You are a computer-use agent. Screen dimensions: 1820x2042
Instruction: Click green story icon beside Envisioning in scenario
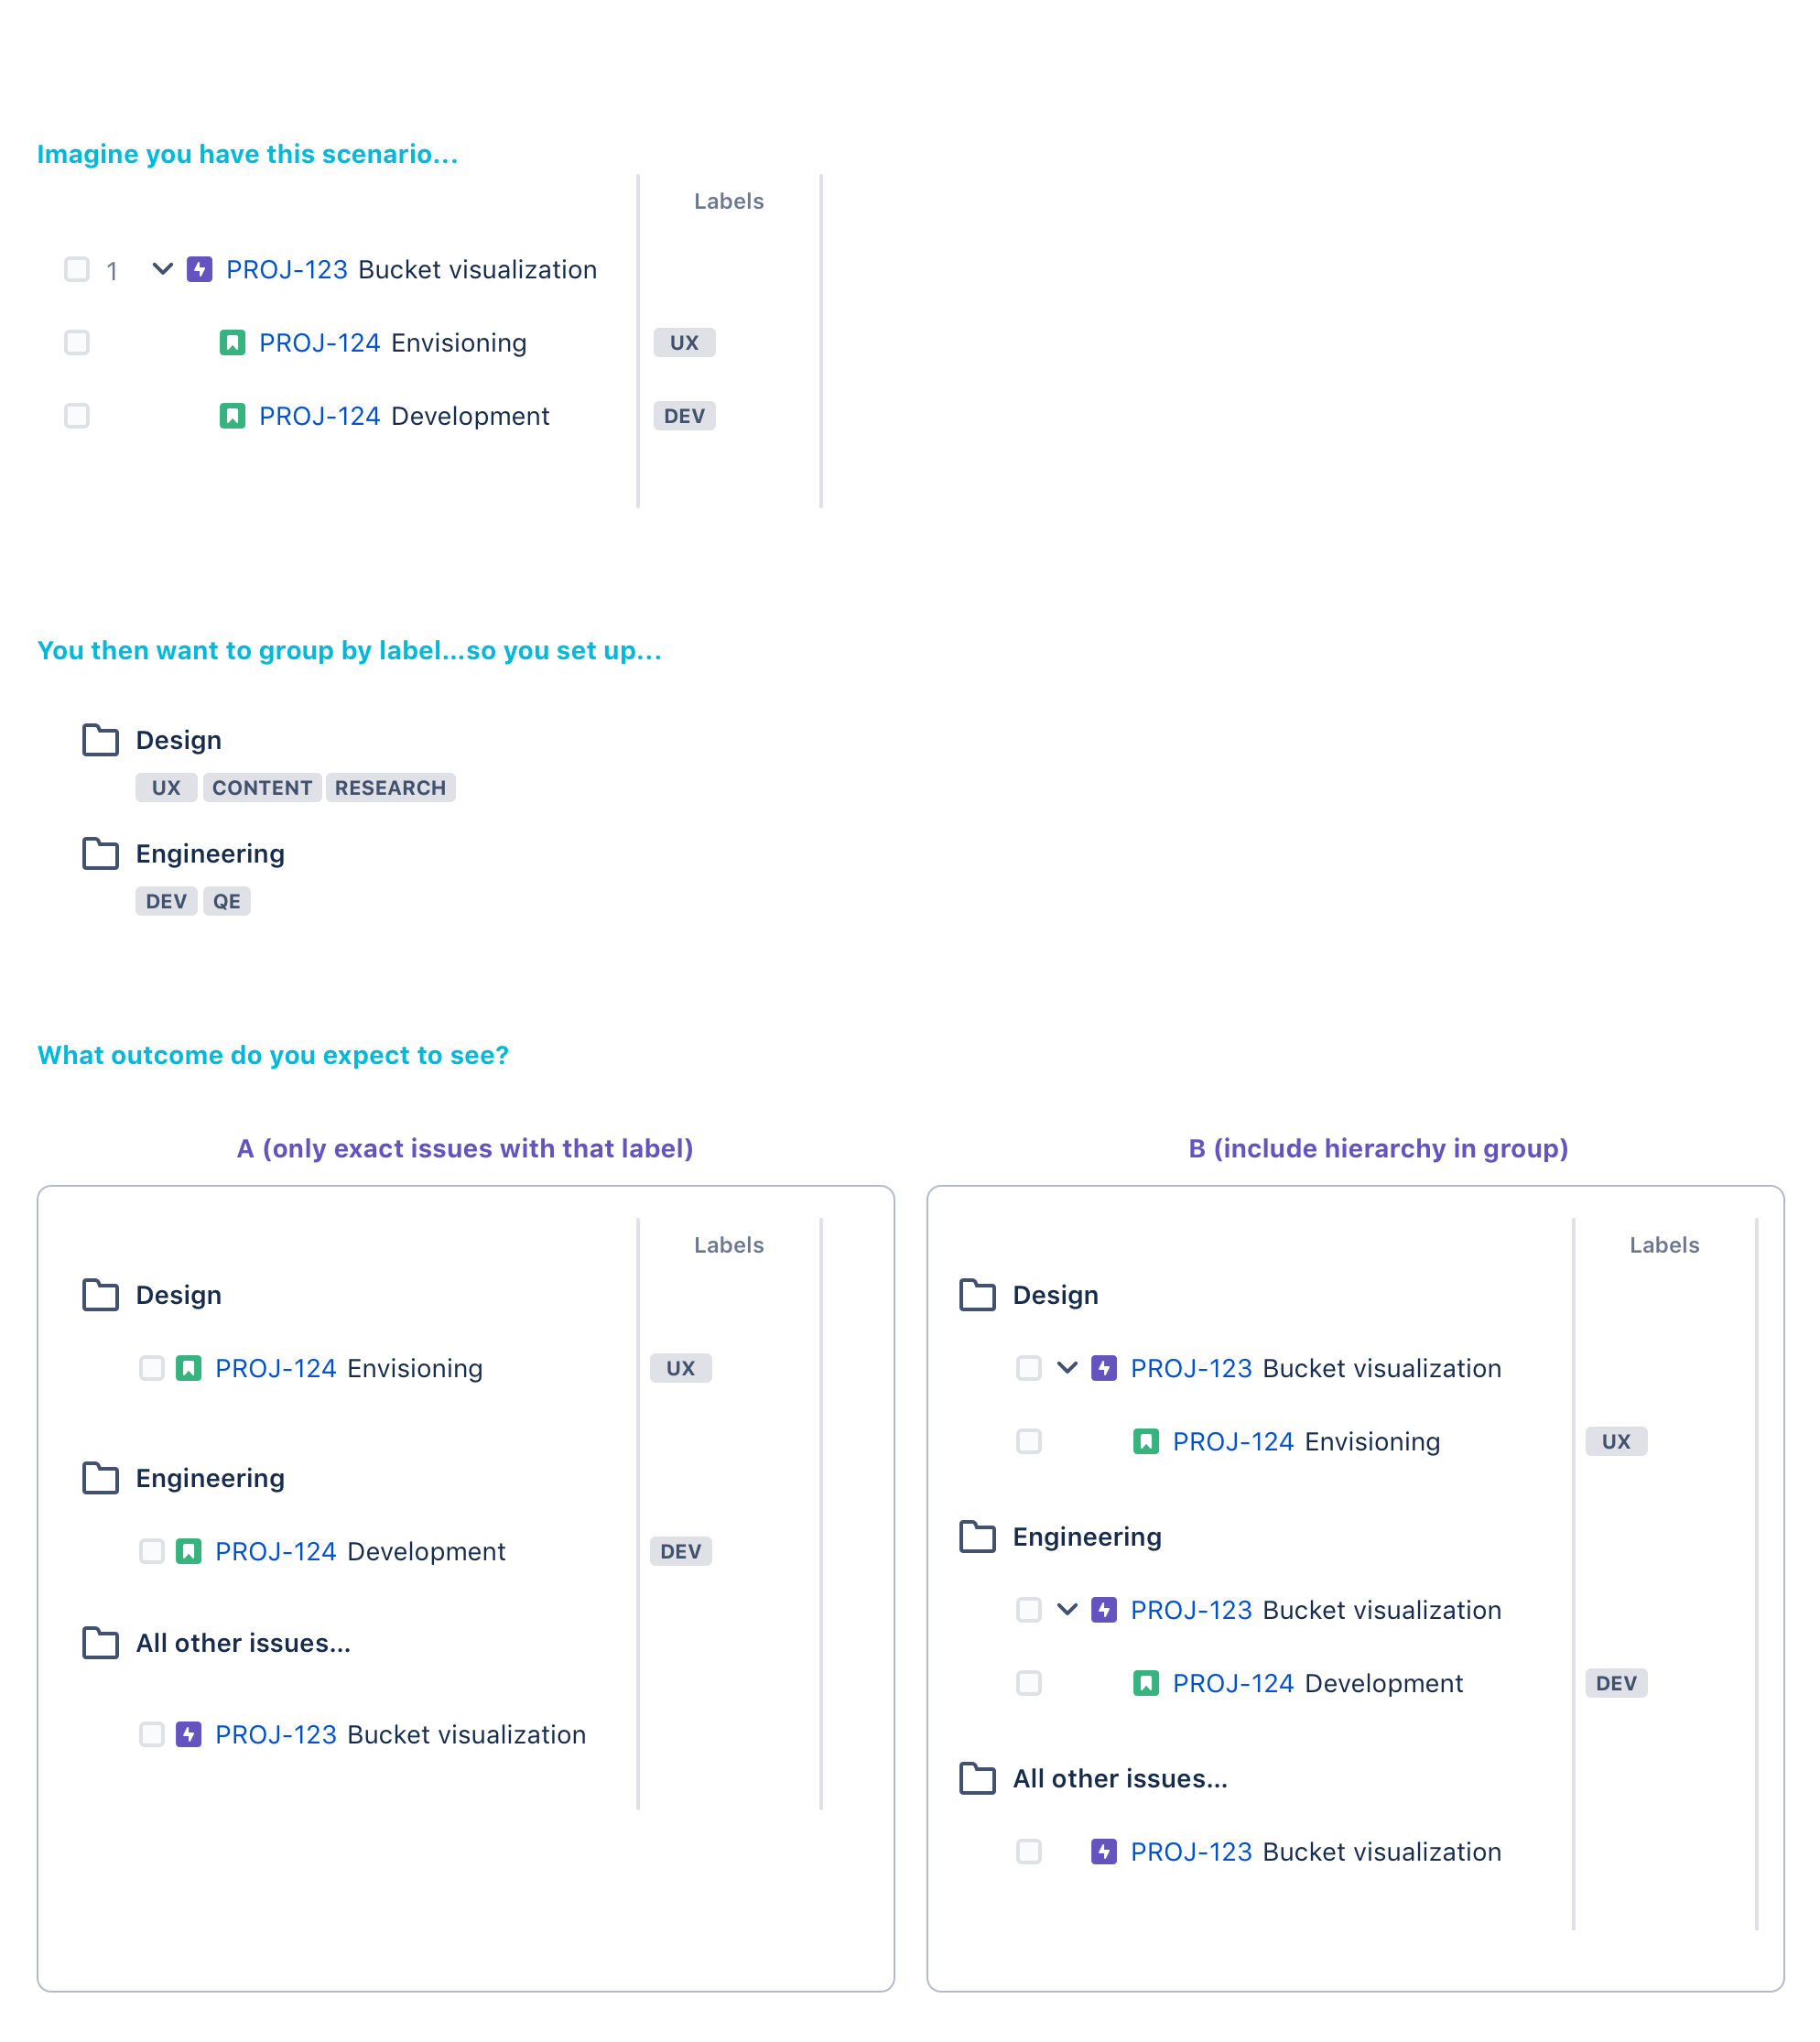tap(232, 343)
